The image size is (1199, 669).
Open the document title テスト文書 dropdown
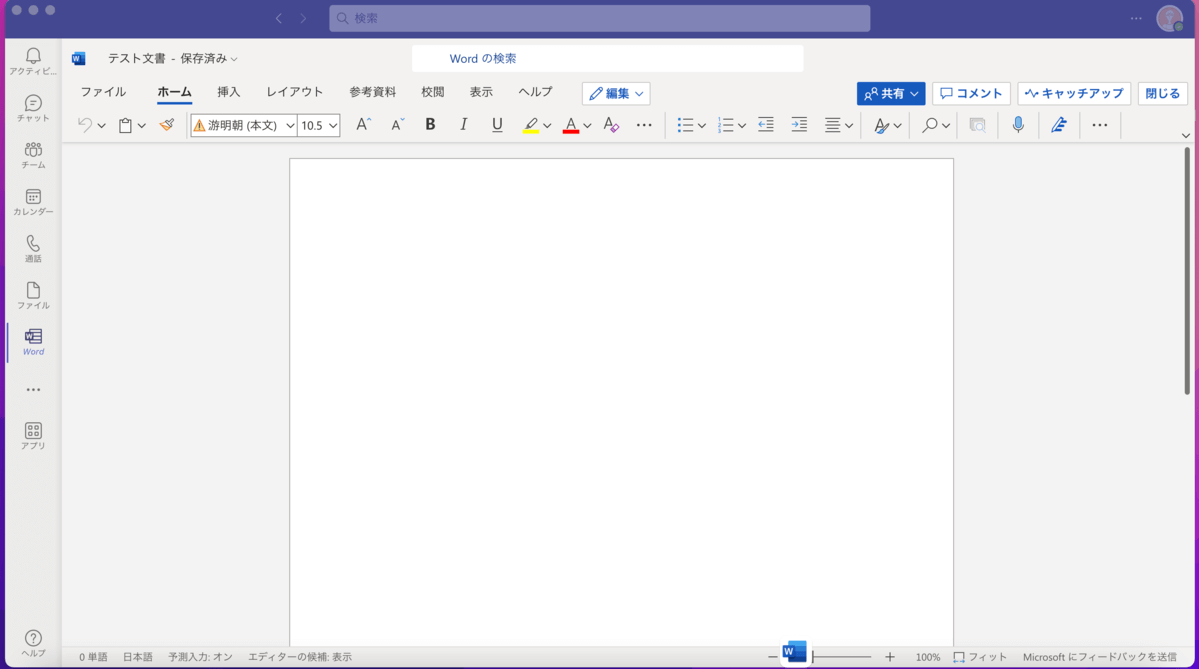coord(173,58)
